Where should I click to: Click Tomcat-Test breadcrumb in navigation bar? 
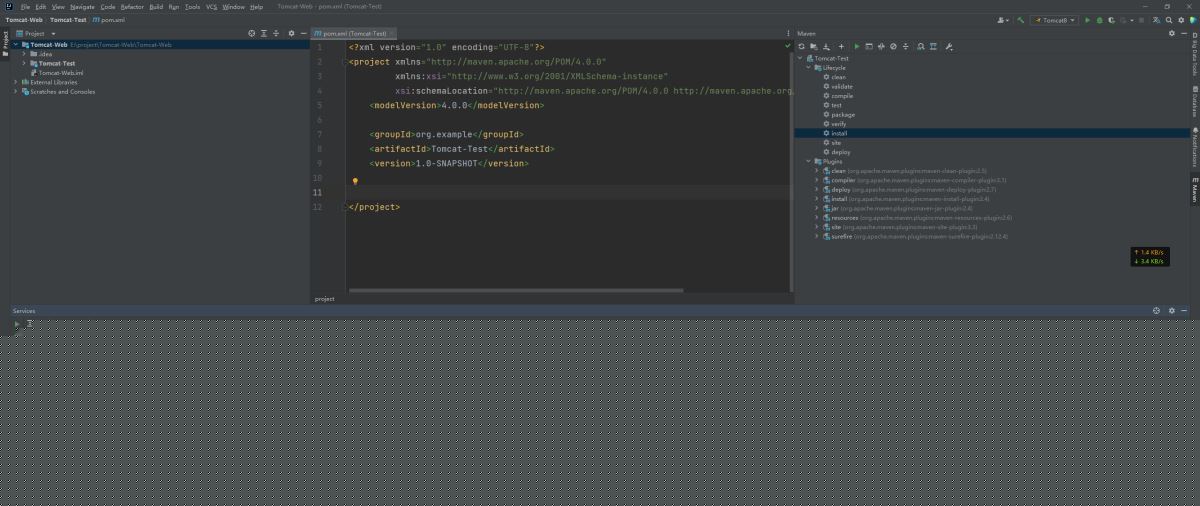click(x=68, y=20)
